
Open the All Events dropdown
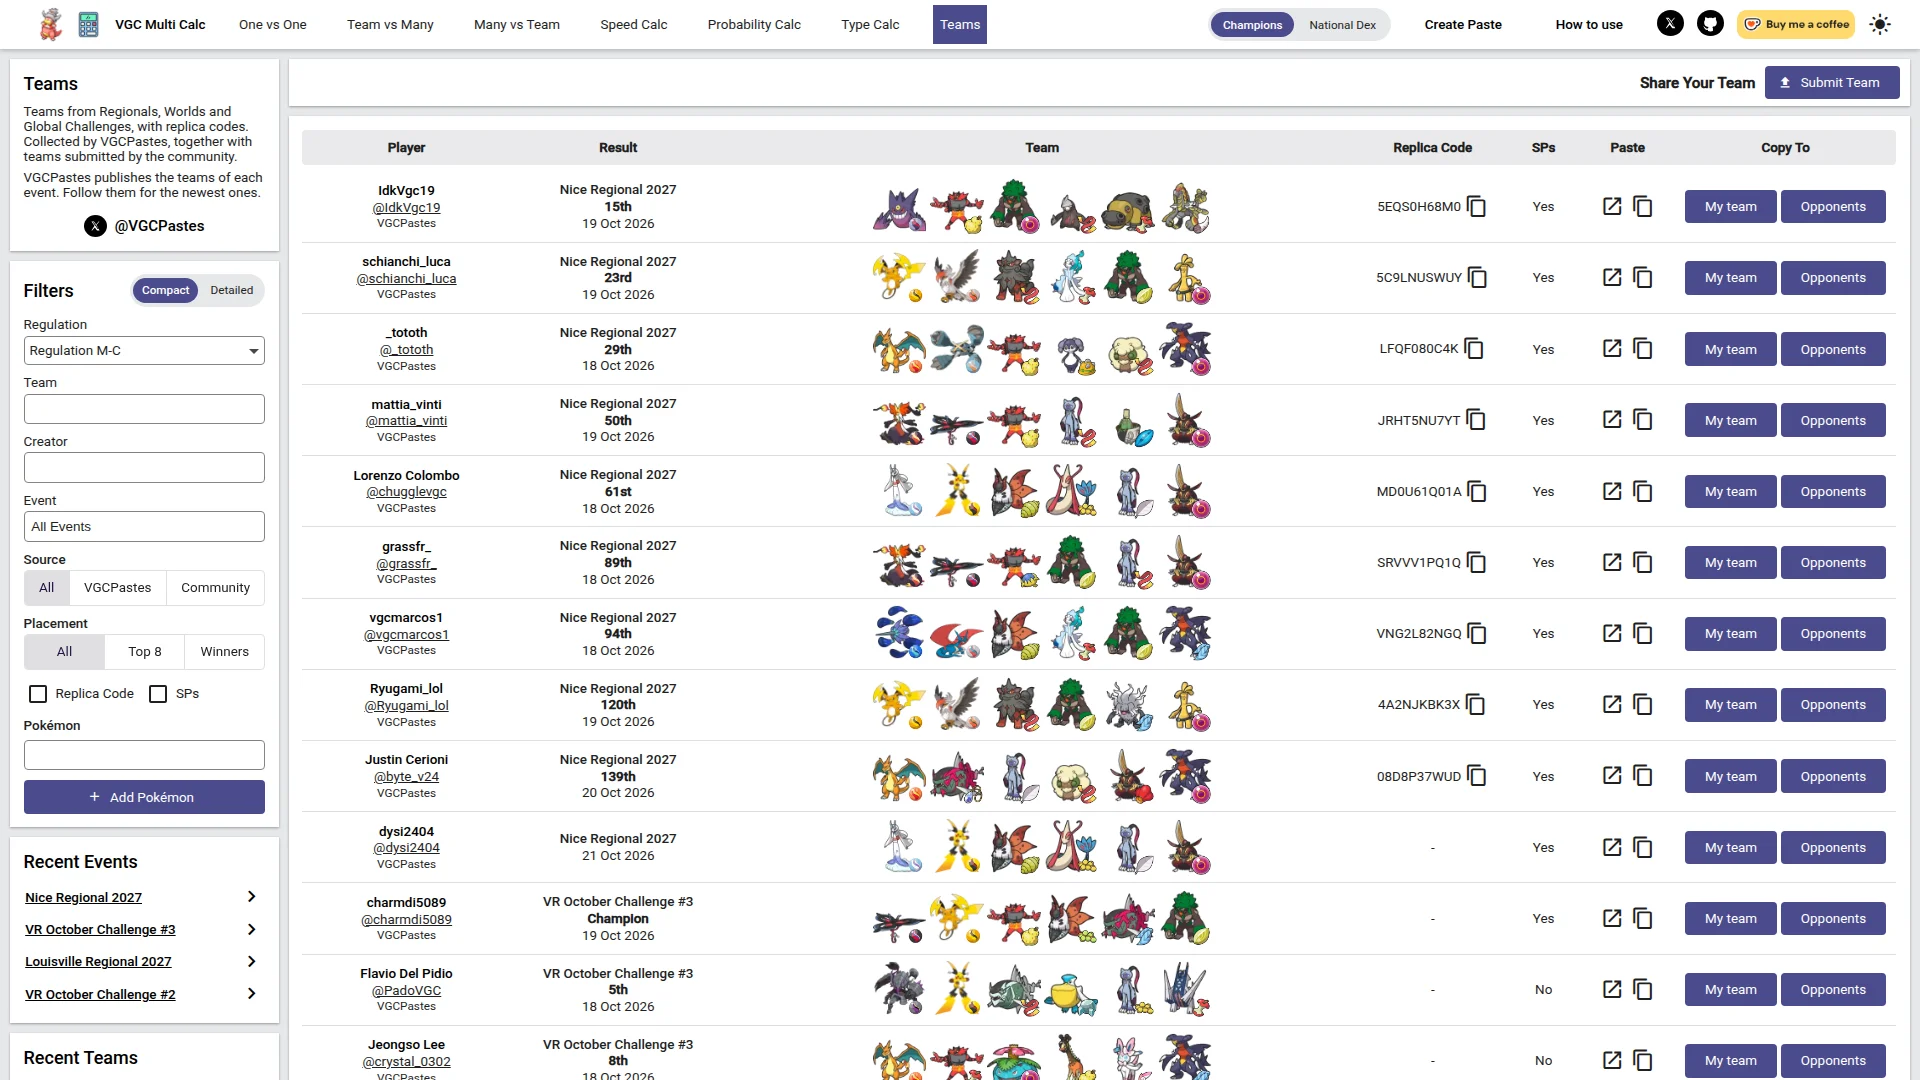(x=144, y=527)
